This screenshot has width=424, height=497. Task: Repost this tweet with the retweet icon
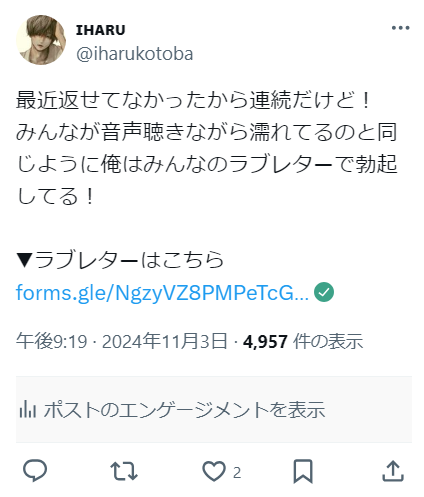coord(124,471)
